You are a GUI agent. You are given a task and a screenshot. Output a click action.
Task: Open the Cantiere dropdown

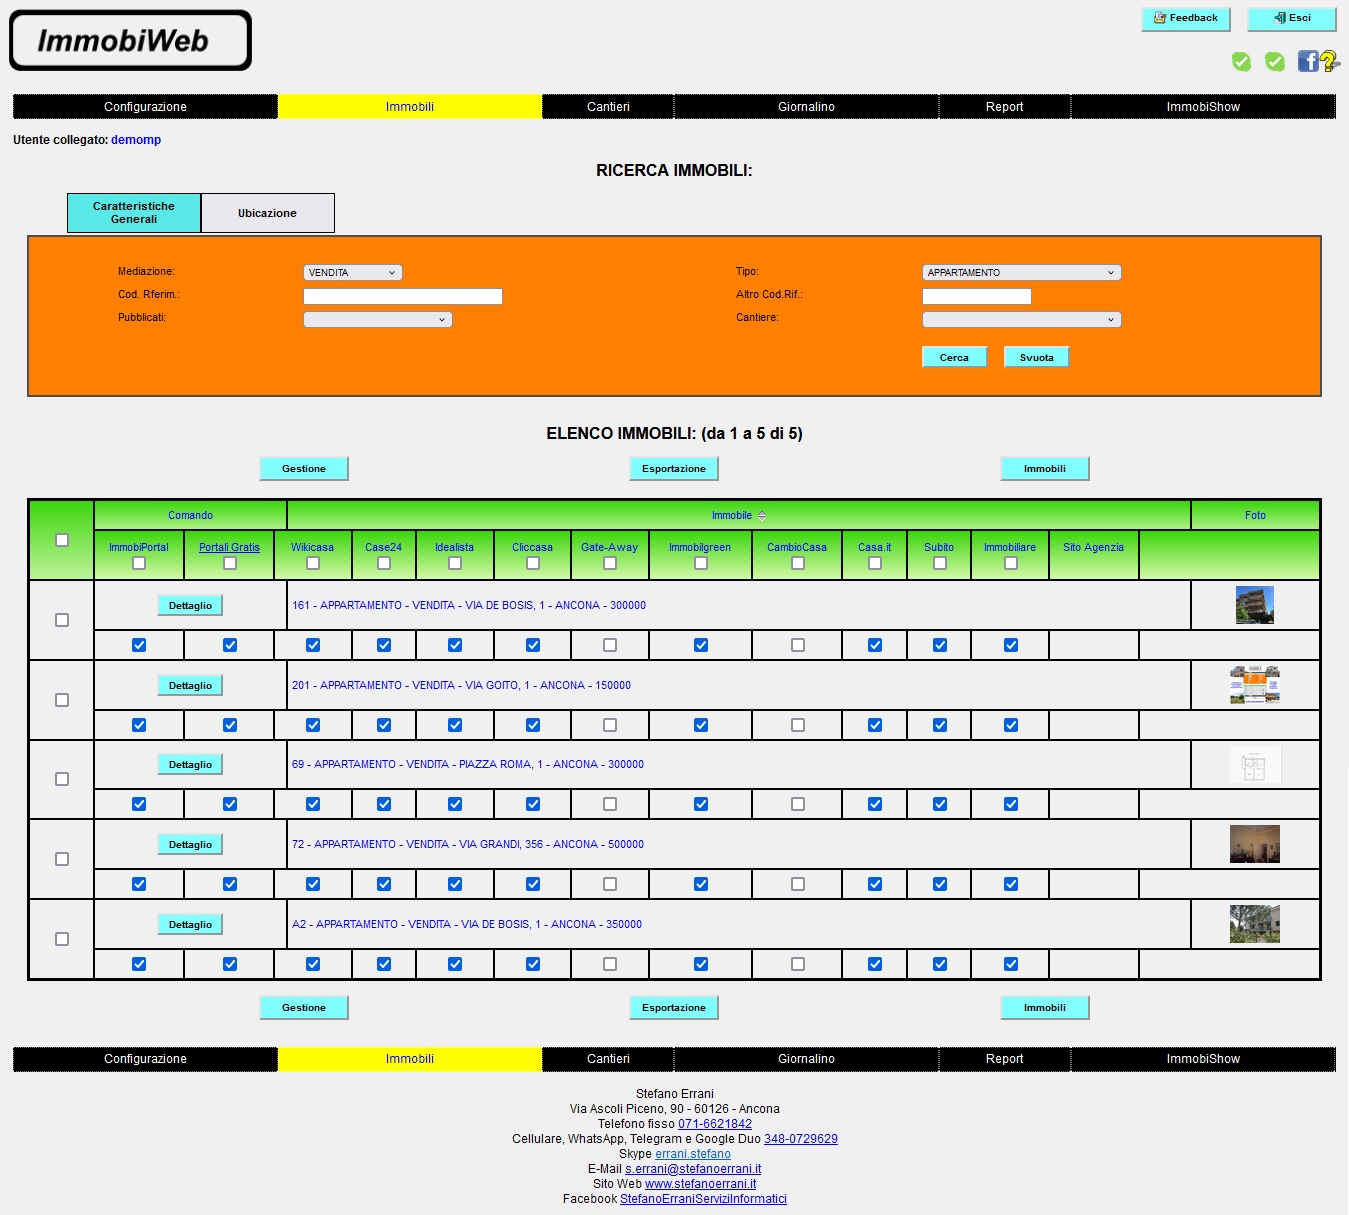pyautogui.click(x=1021, y=319)
